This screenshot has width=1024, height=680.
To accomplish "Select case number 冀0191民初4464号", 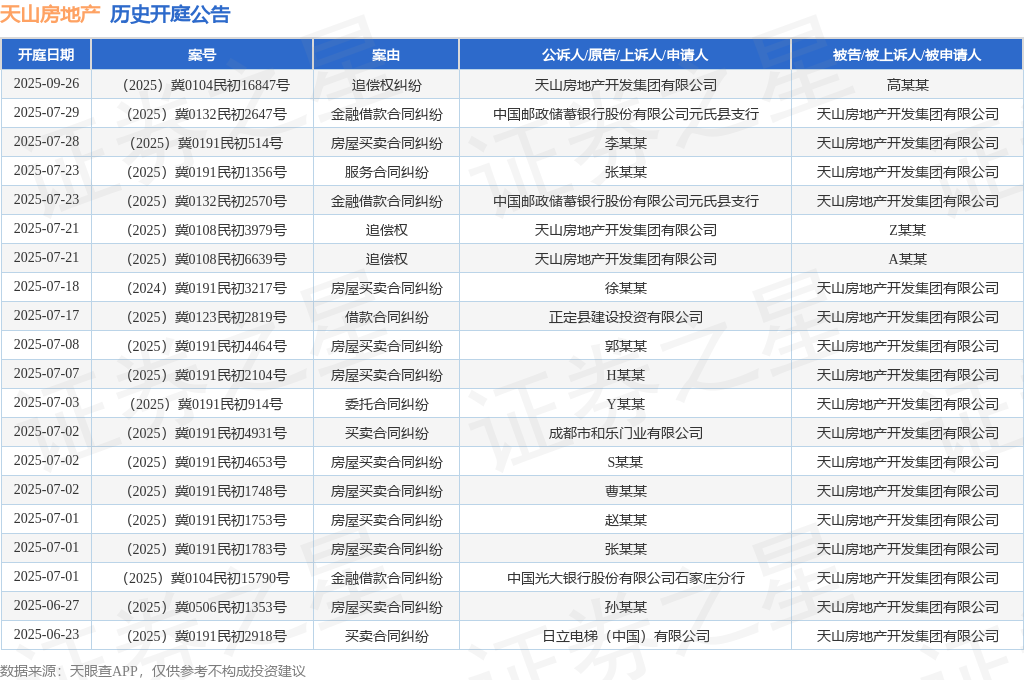I will (x=206, y=346).
